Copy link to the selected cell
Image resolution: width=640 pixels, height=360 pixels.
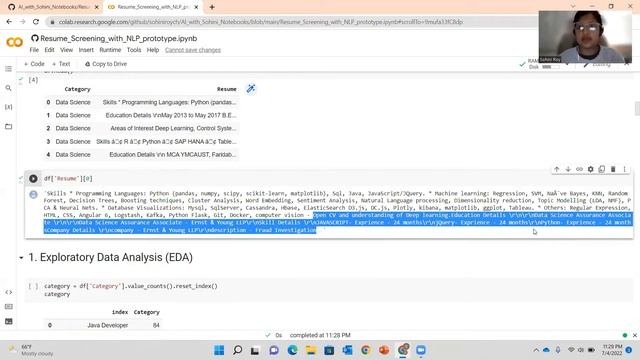[x=579, y=169]
